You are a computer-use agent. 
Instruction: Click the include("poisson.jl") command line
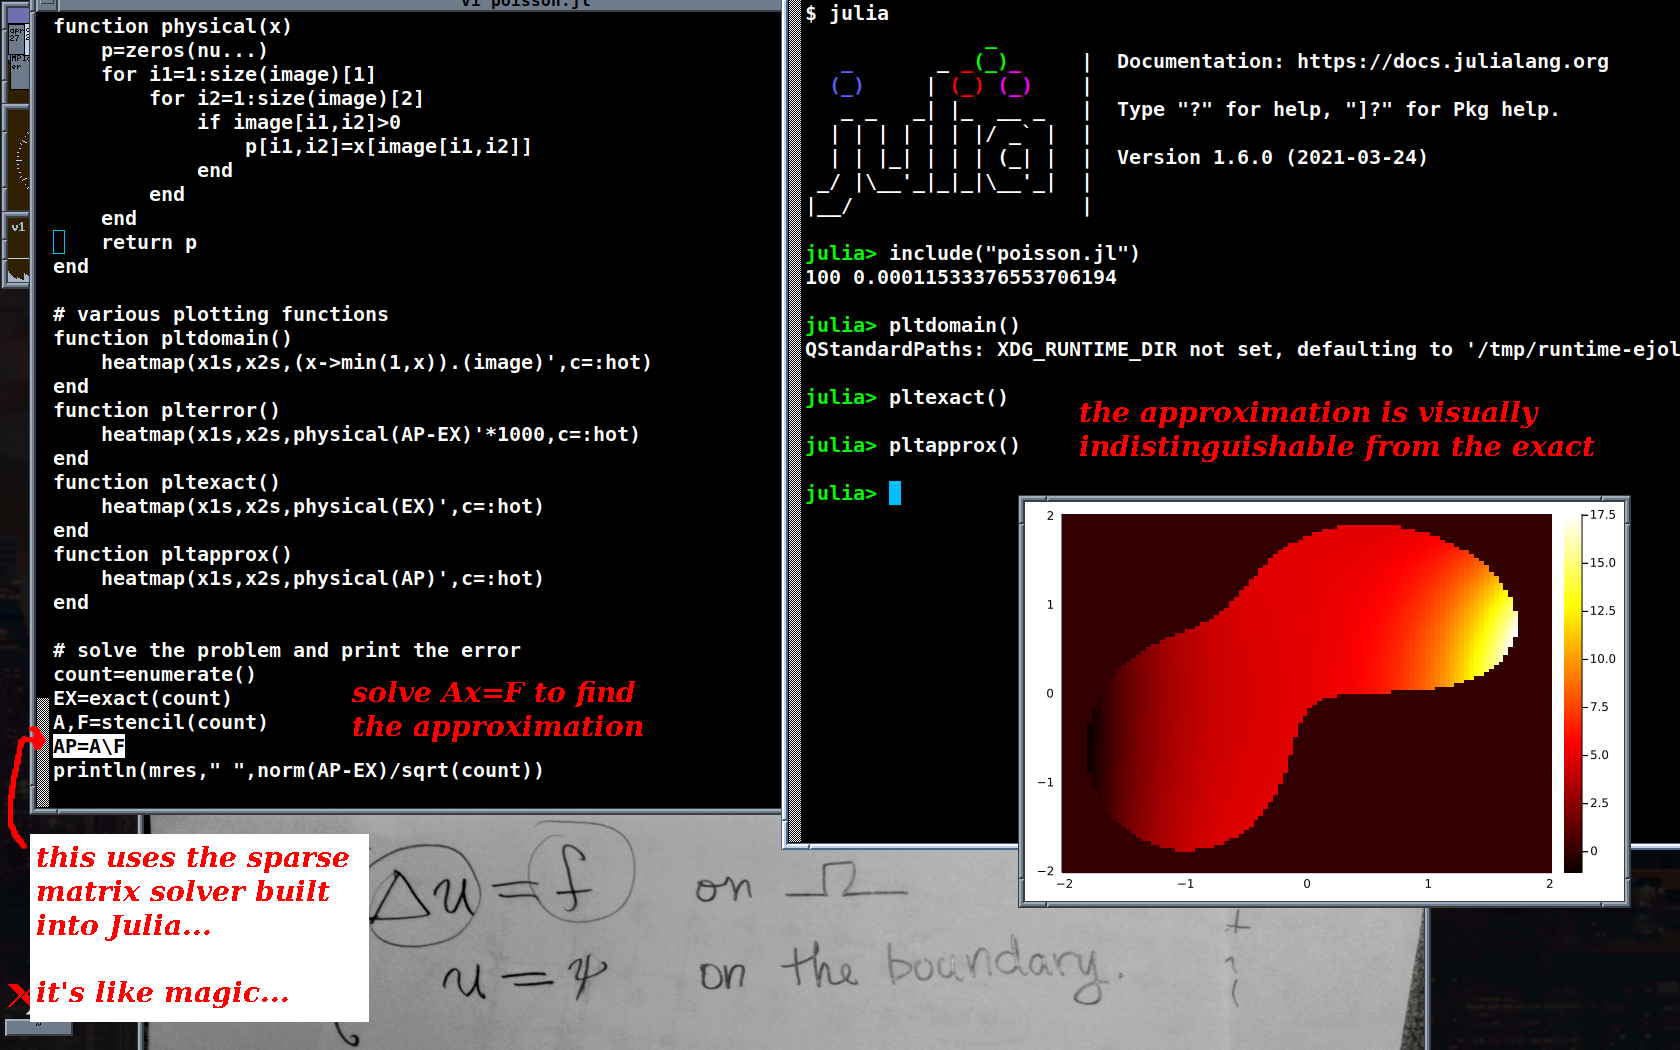pyautogui.click(x=1013, y=254)
